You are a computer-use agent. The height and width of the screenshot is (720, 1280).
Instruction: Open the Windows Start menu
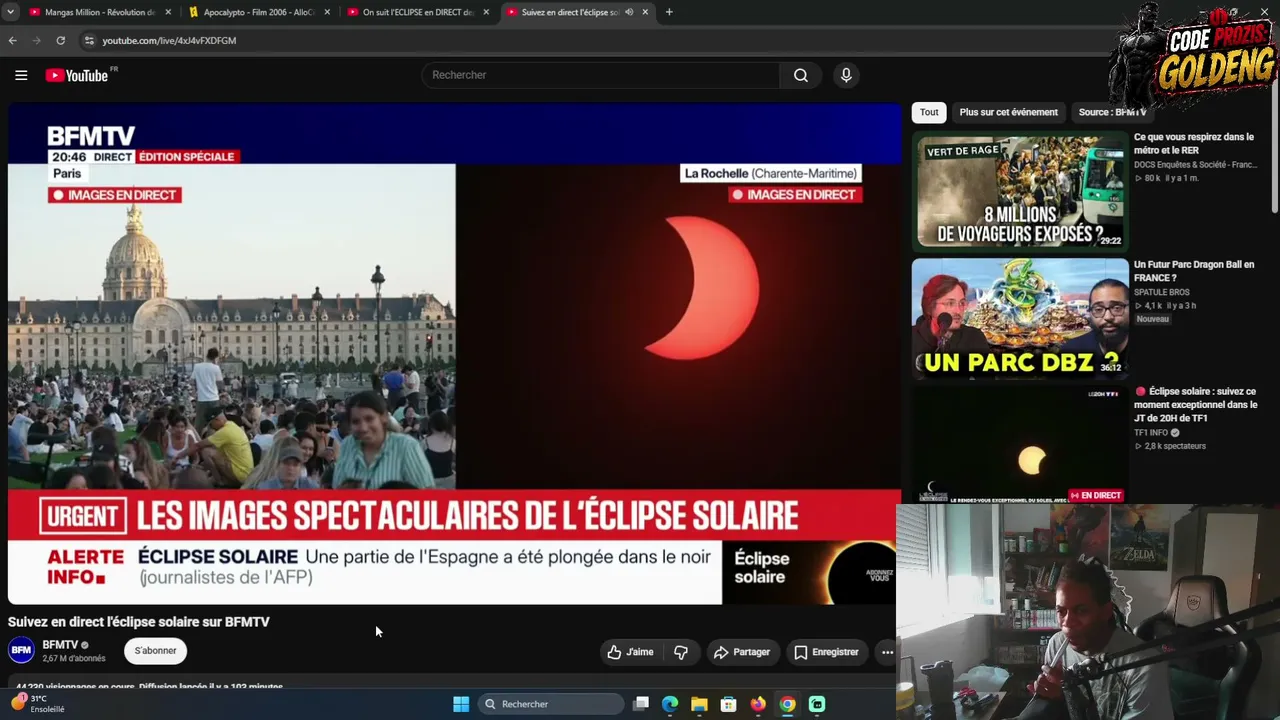(461, 704)
